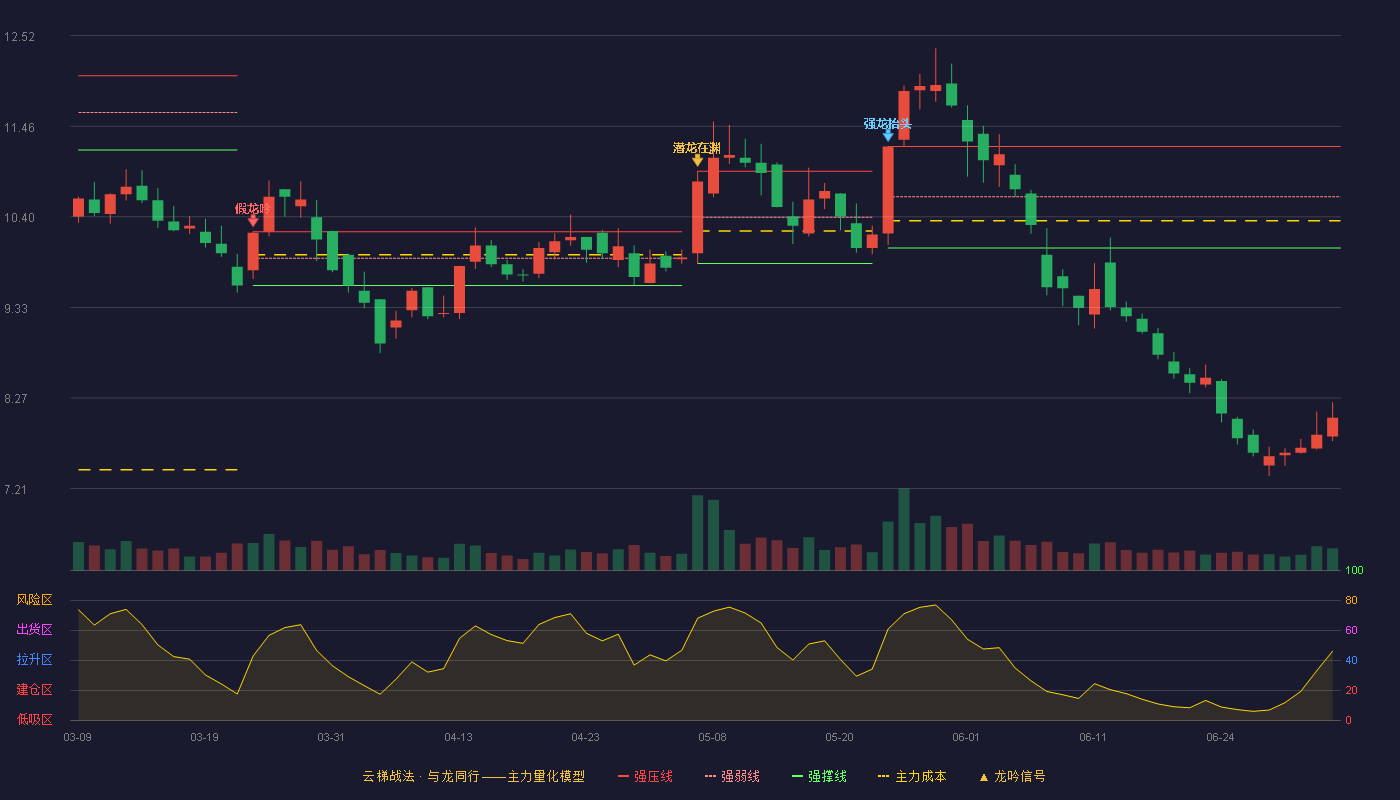Select the 风险区 zone label
This screenshot has height=800, width=1400.
pyautogui.click(x=34, y=600)
